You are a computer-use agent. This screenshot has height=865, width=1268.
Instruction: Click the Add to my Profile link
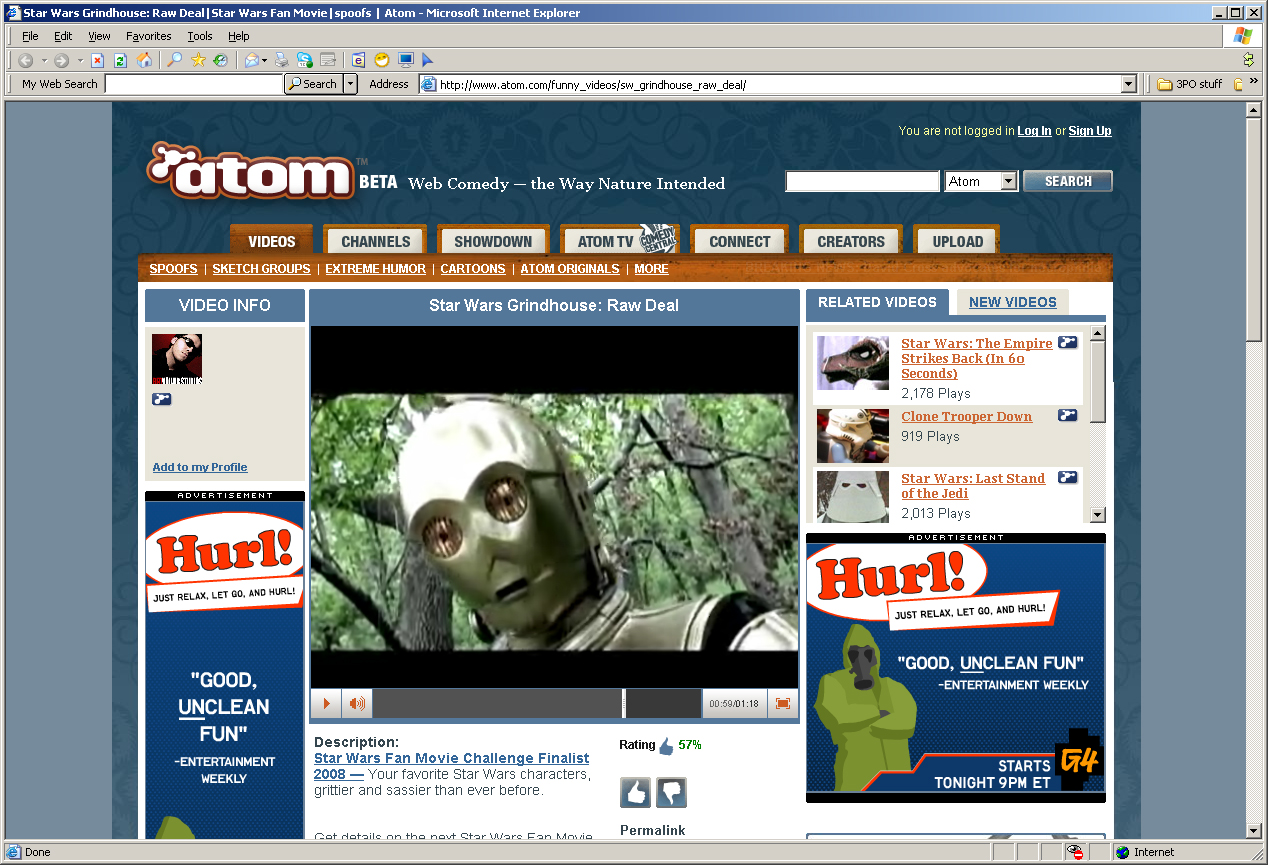(x=200, y=467)
